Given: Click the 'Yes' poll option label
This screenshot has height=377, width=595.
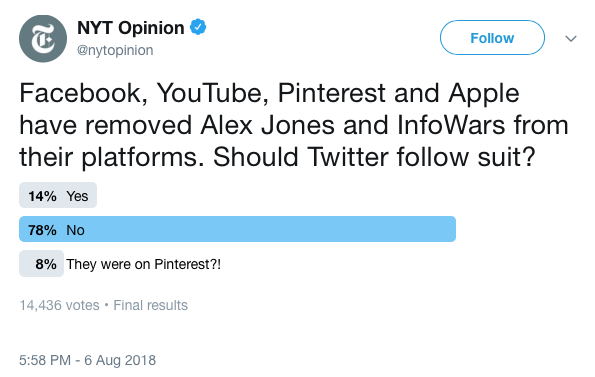Looking at the screenshot, I should click(x=77, y=196).
